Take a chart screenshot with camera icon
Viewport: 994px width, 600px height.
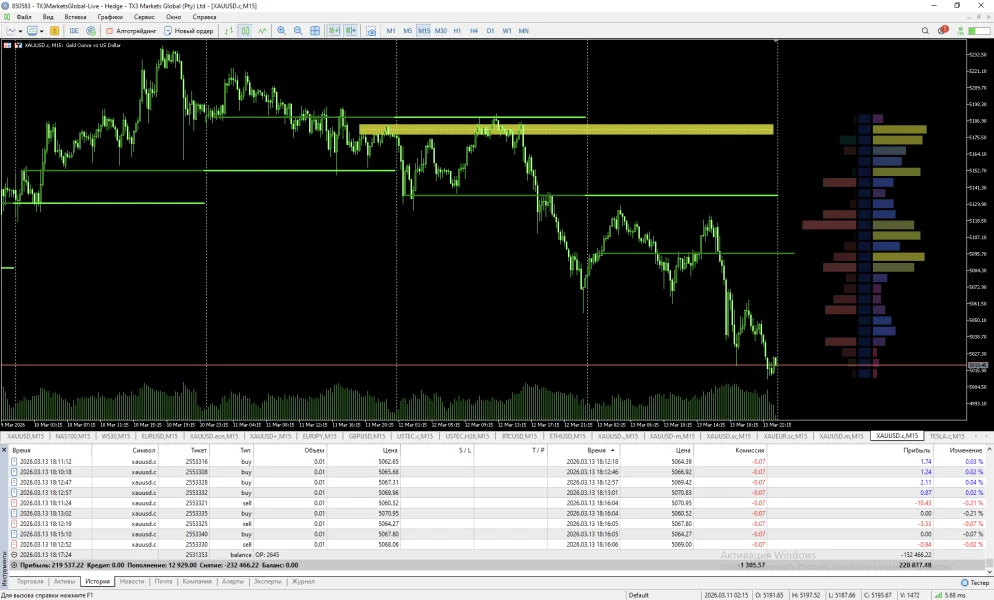[371, 31]
